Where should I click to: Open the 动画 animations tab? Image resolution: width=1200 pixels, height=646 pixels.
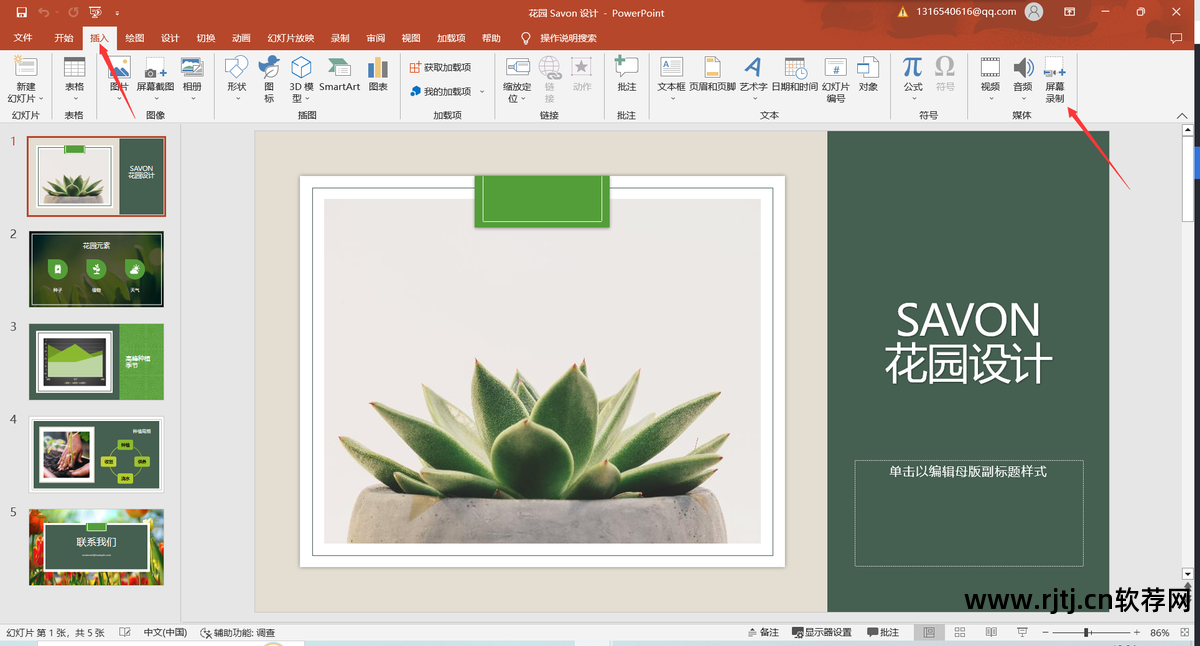pyautogui.click(x=241, y=38)
